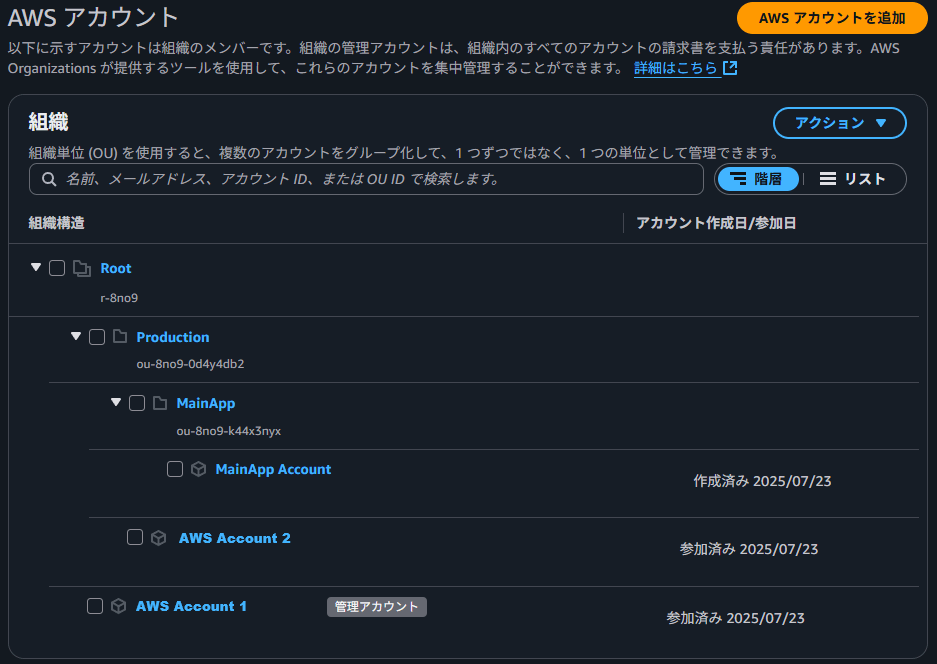
Task: Click the Production OU folder icon
Action: [120, 336]
